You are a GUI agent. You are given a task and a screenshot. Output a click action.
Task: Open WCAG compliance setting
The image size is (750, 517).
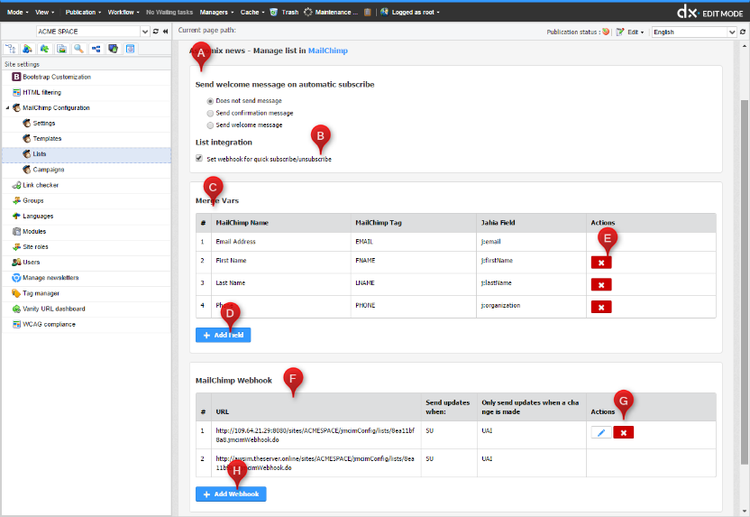49,324
